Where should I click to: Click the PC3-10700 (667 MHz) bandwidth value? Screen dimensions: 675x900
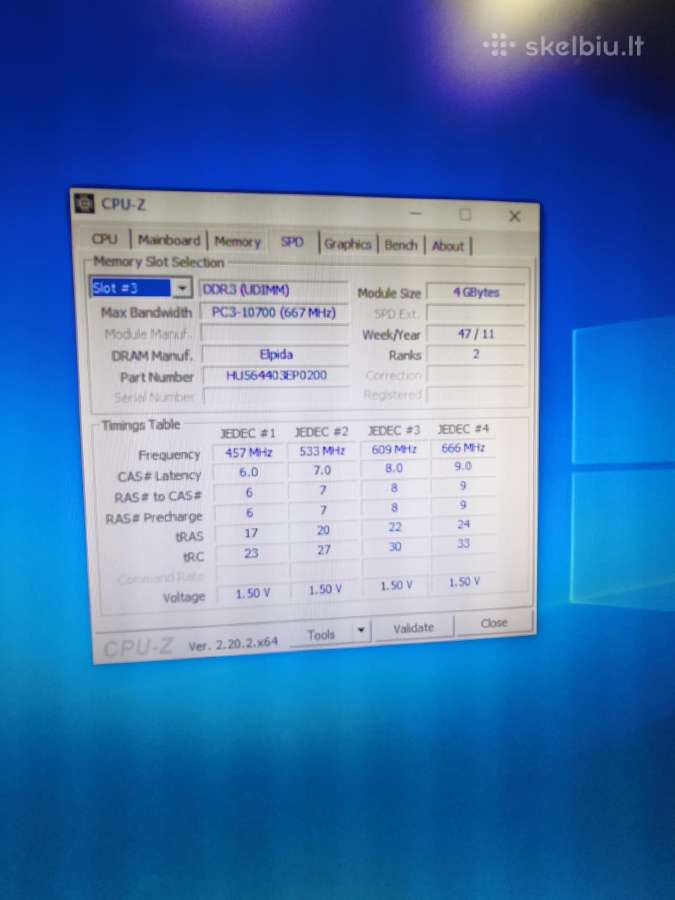tap(274, 312)
